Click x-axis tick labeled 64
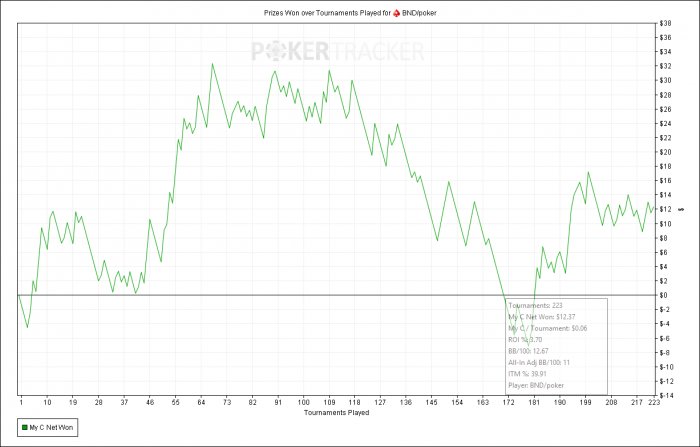Image resolution: width=700 pixels, height=447 pixels. (x=201, y=402)
